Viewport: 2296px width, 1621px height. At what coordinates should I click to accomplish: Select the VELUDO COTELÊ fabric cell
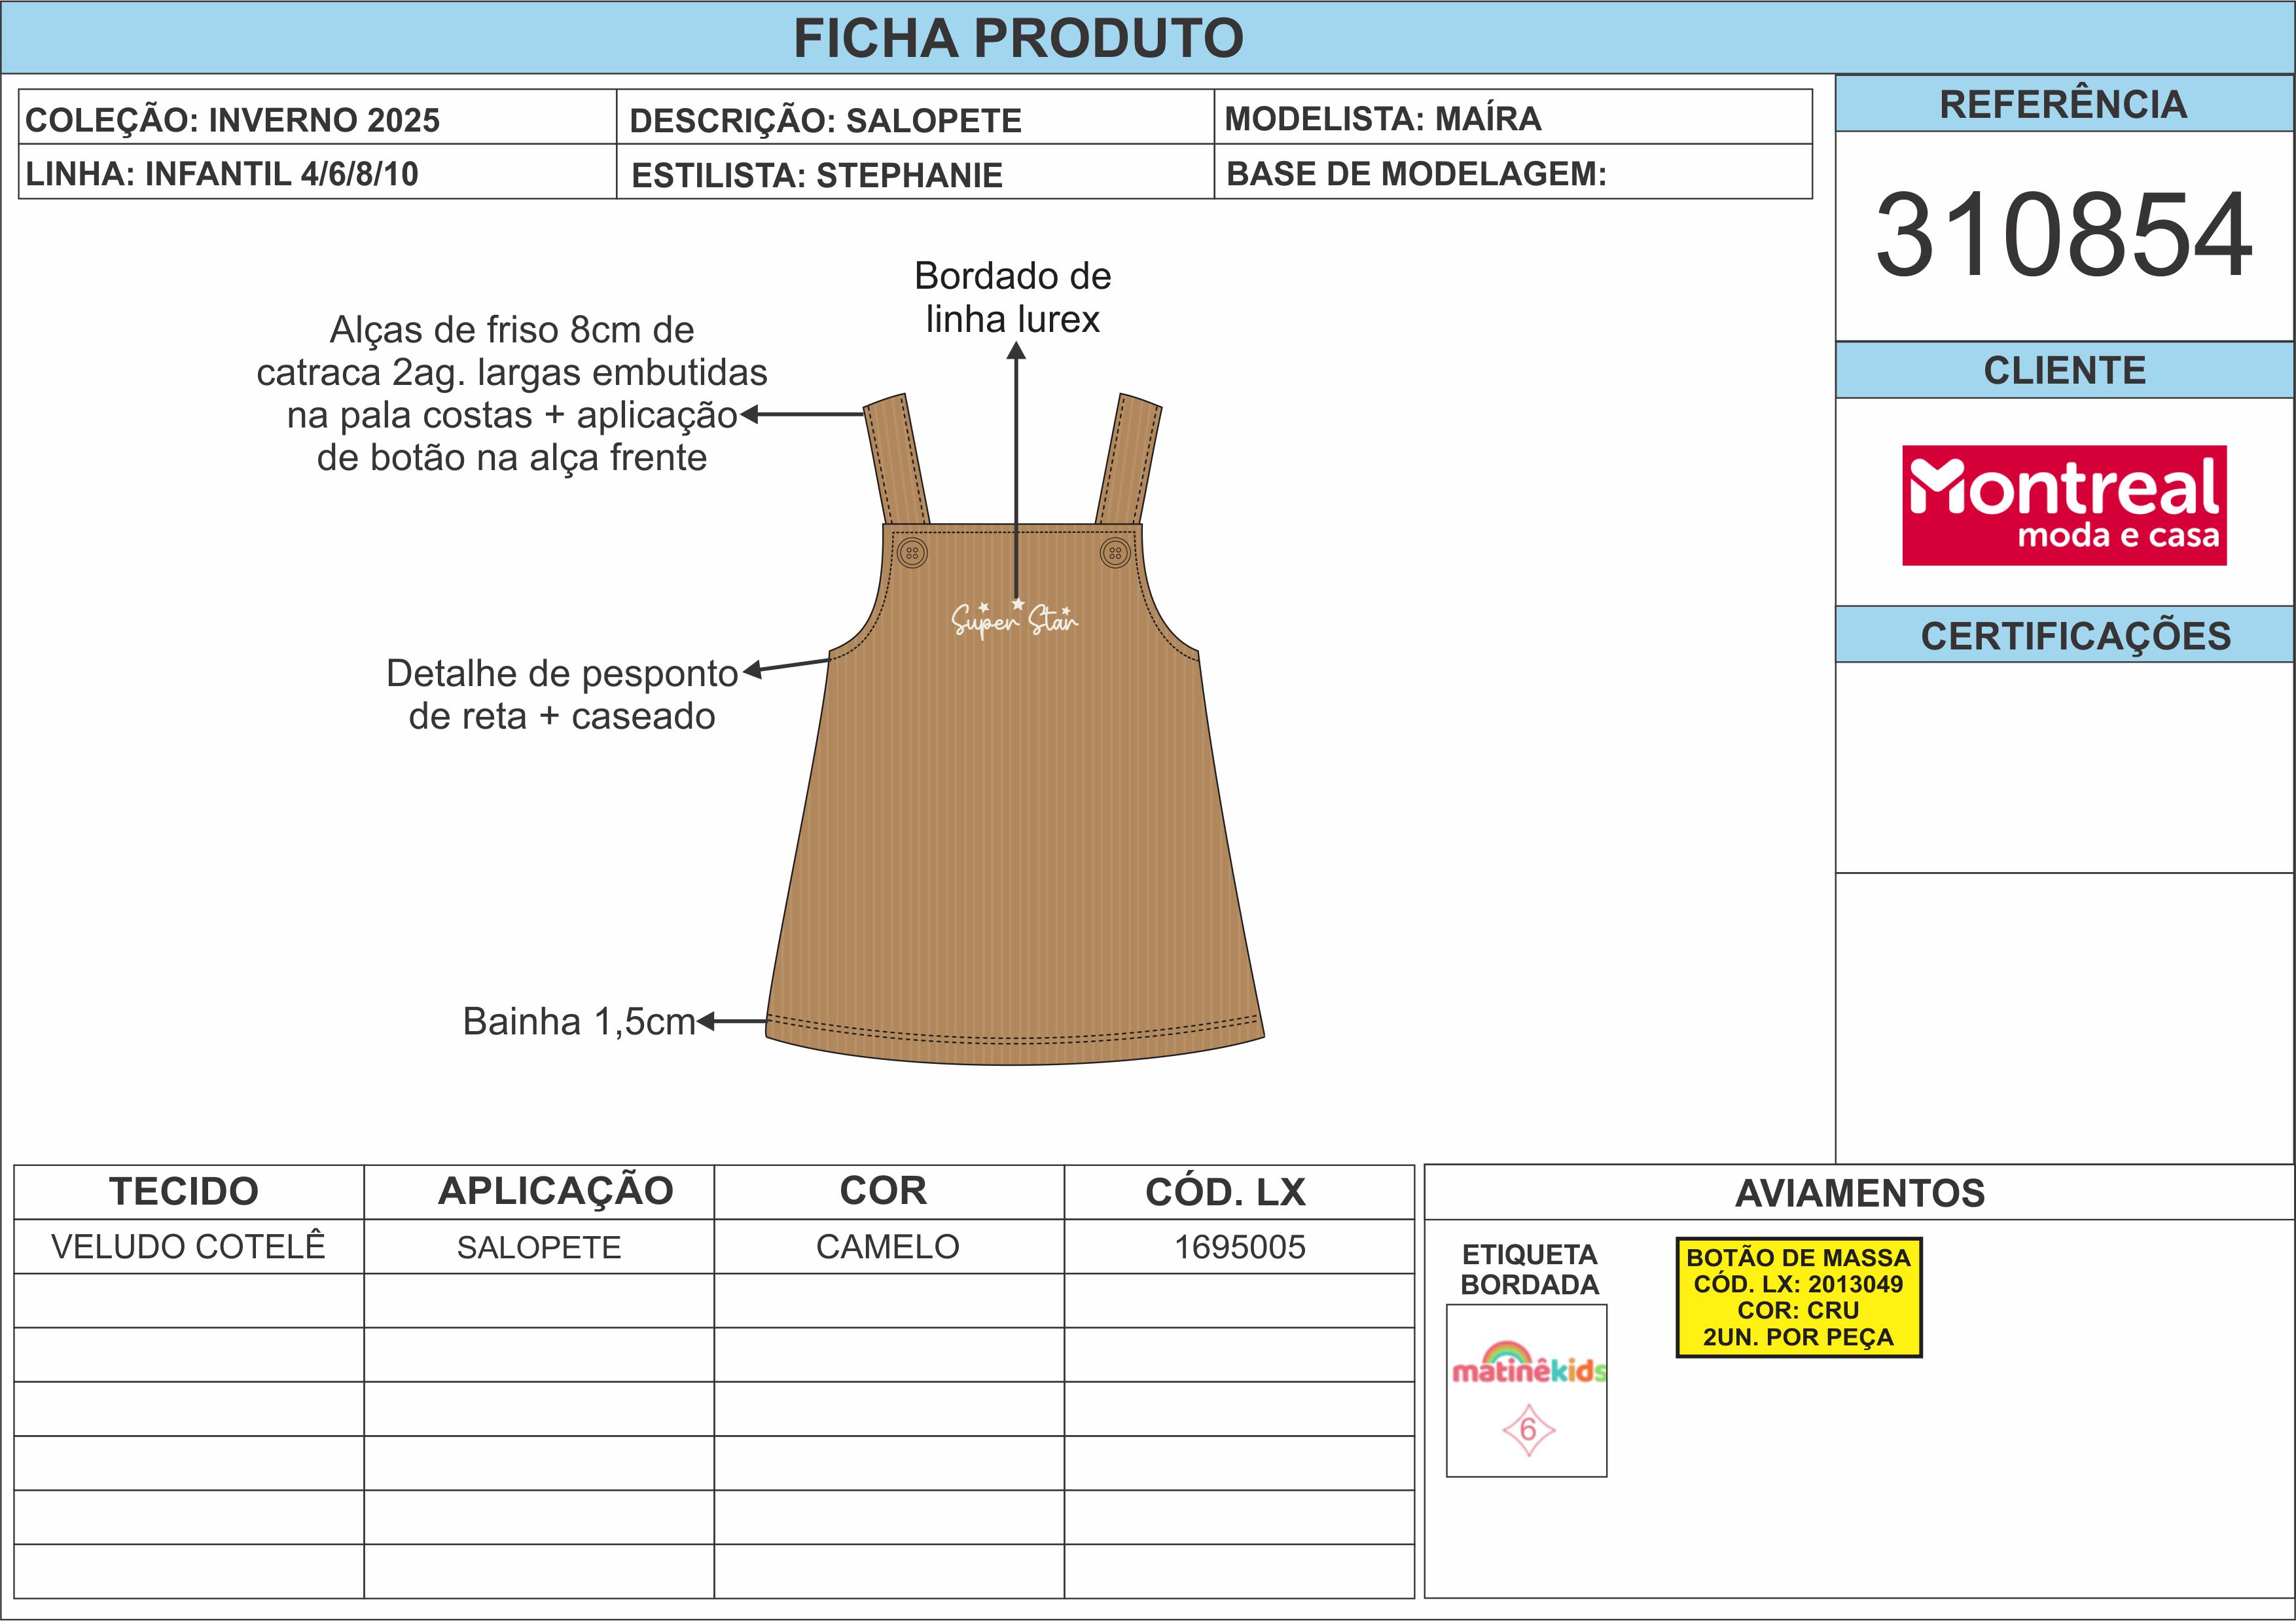pos(188,1247)
